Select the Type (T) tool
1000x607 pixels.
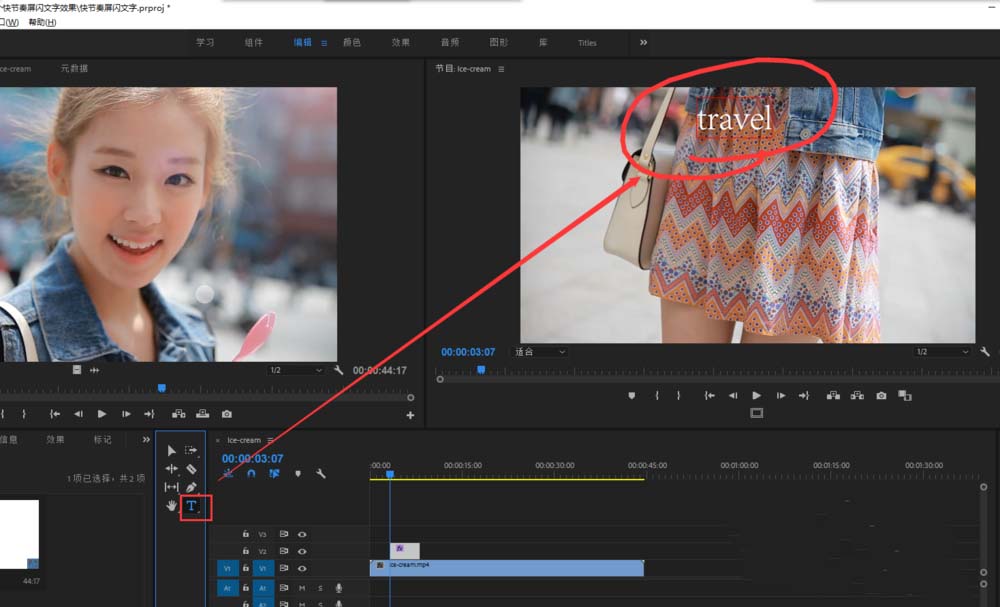pyautogui.click(x=191, y=506)
